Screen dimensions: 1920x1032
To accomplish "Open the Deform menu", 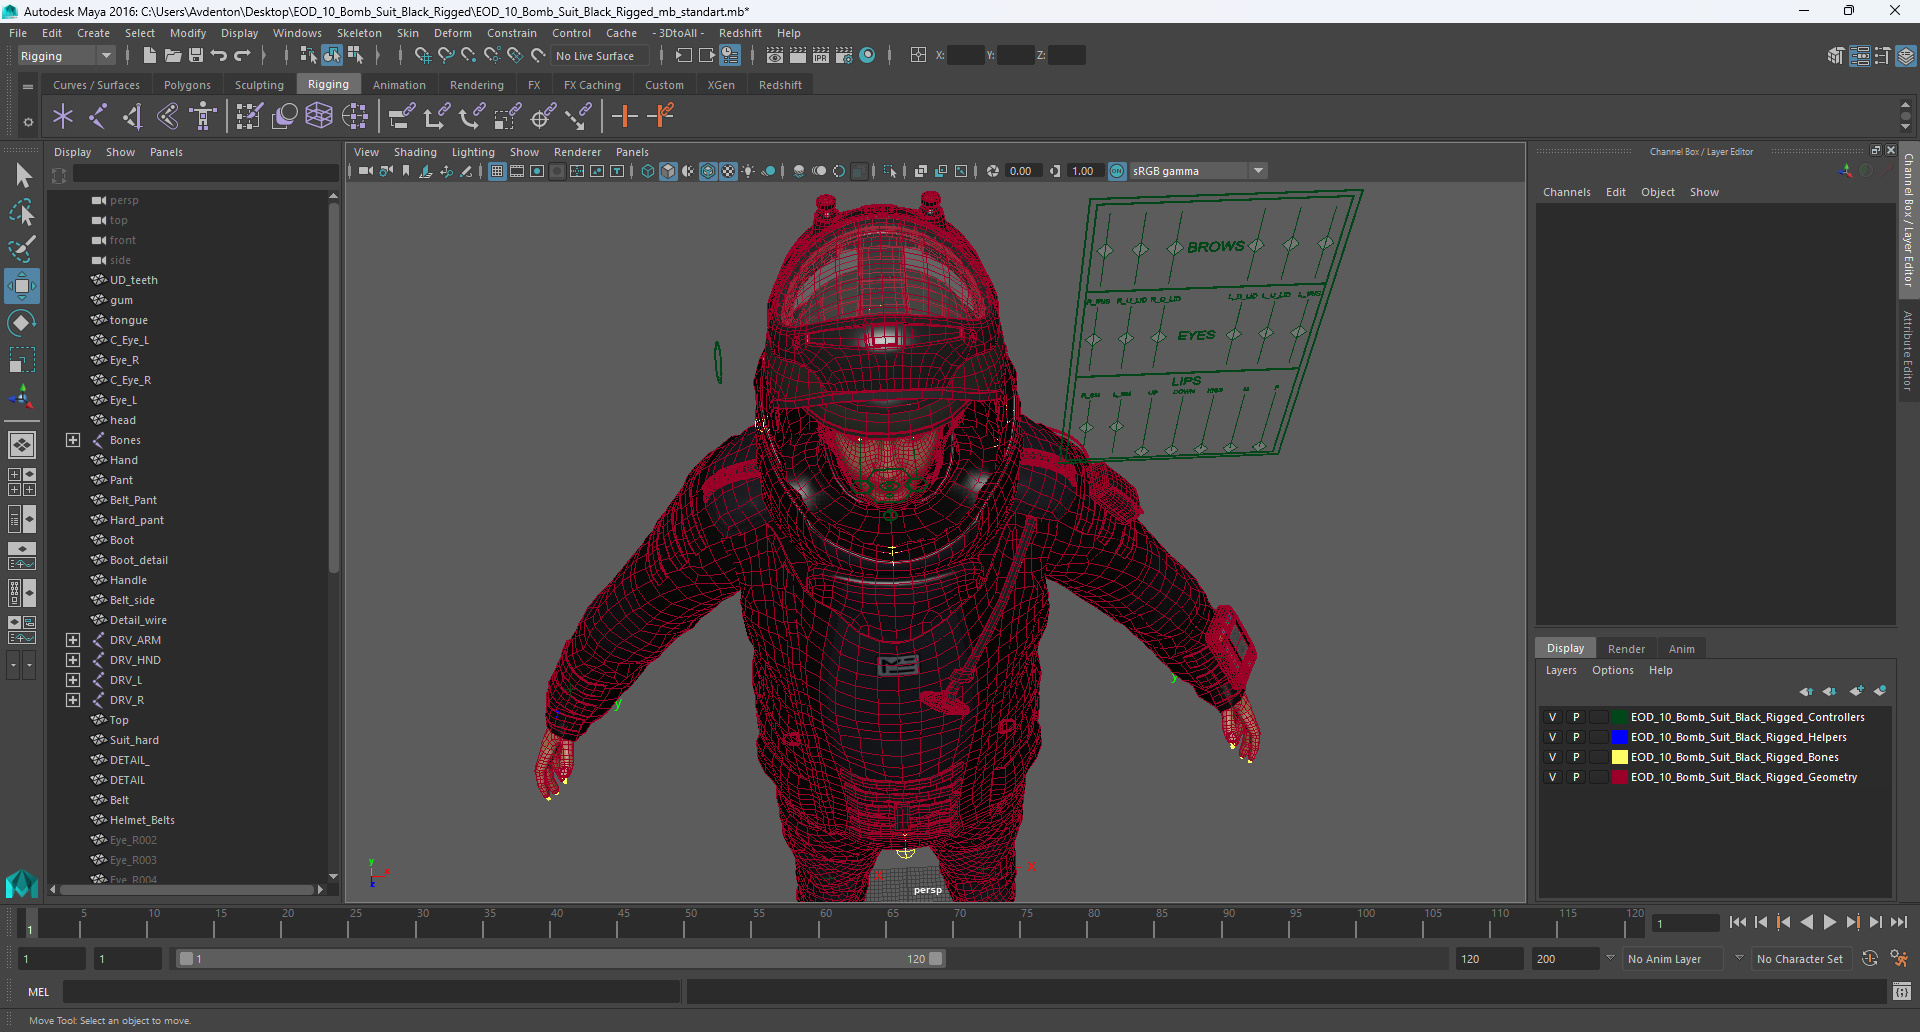I will coord(452,33).
